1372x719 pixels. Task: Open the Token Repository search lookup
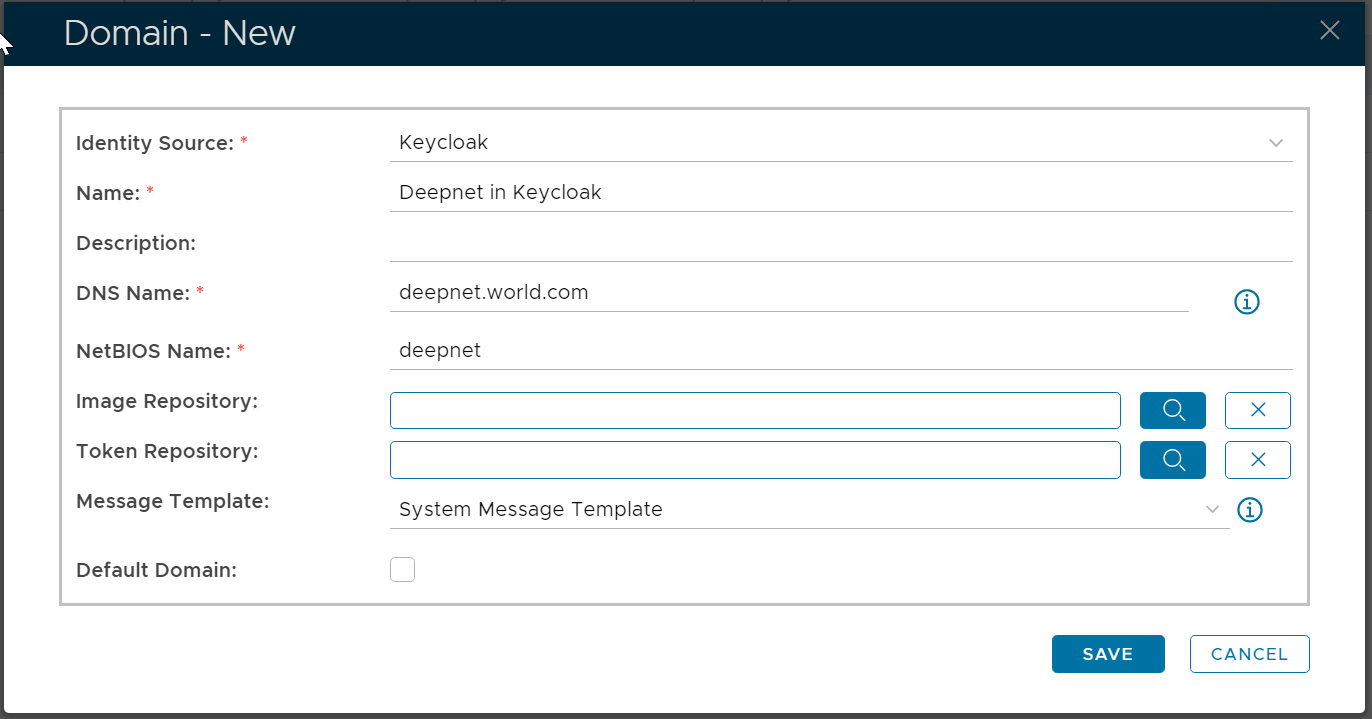(x=1172, y=460)
